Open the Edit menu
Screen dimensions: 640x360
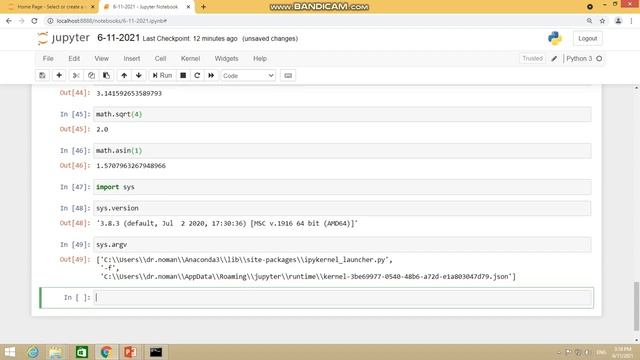pos(74,58)
